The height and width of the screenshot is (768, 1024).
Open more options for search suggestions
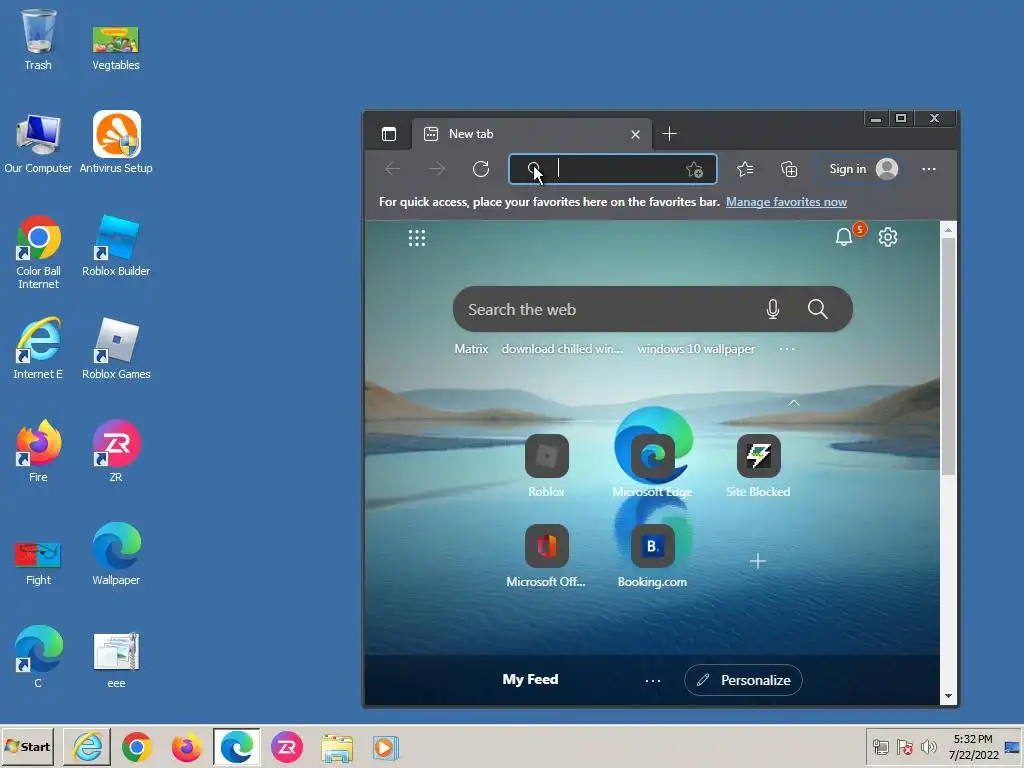(x=787, y=349)
